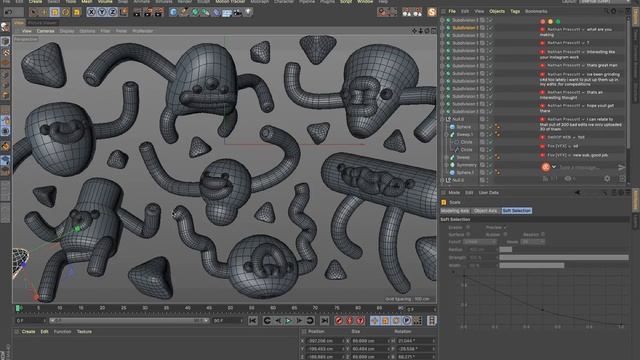Go to end of animation
Viewport: 640px width, 360px height.
324,321
